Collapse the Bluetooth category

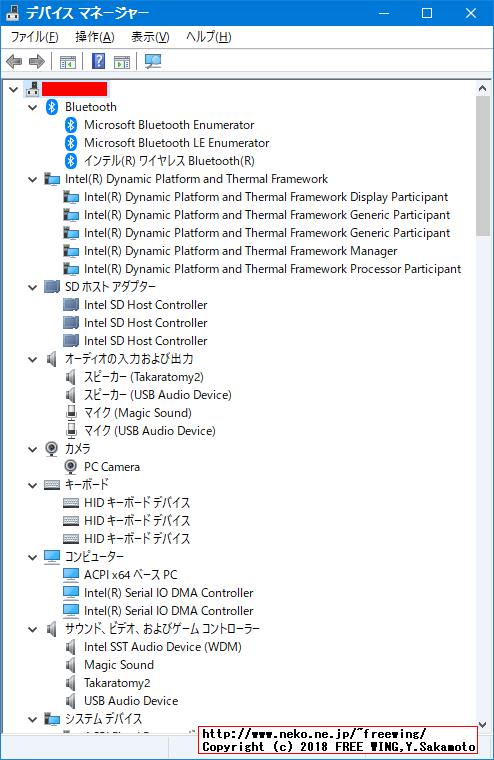tap(32, 107)
